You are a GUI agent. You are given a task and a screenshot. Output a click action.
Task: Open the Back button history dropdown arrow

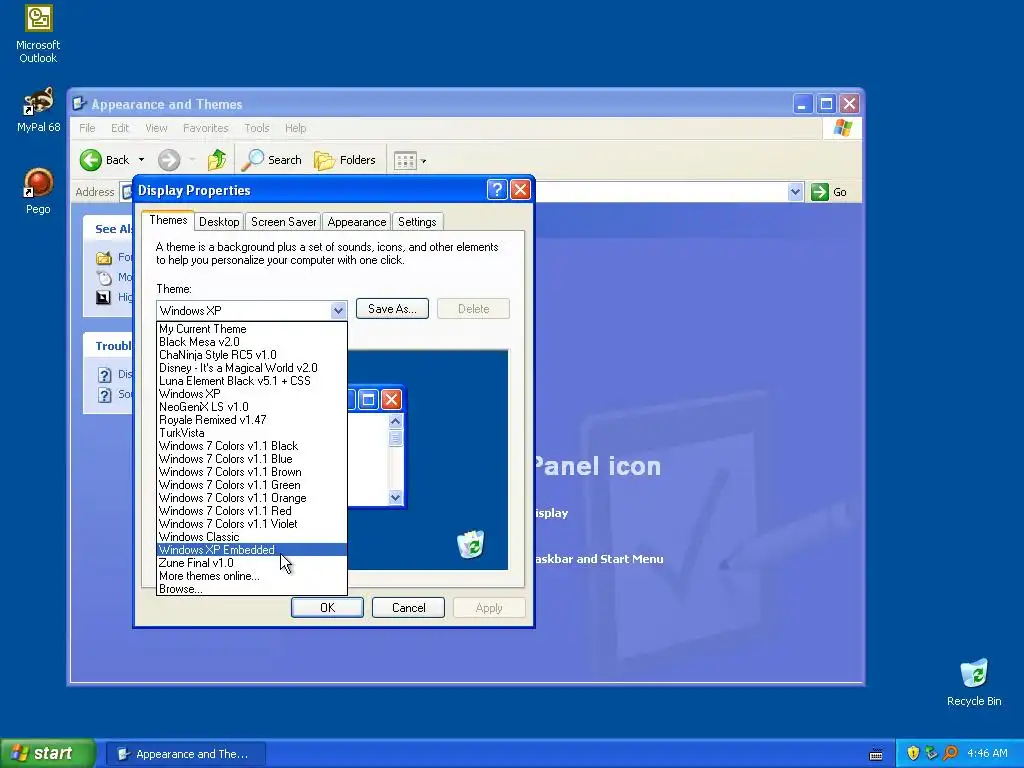coord(141,160)
